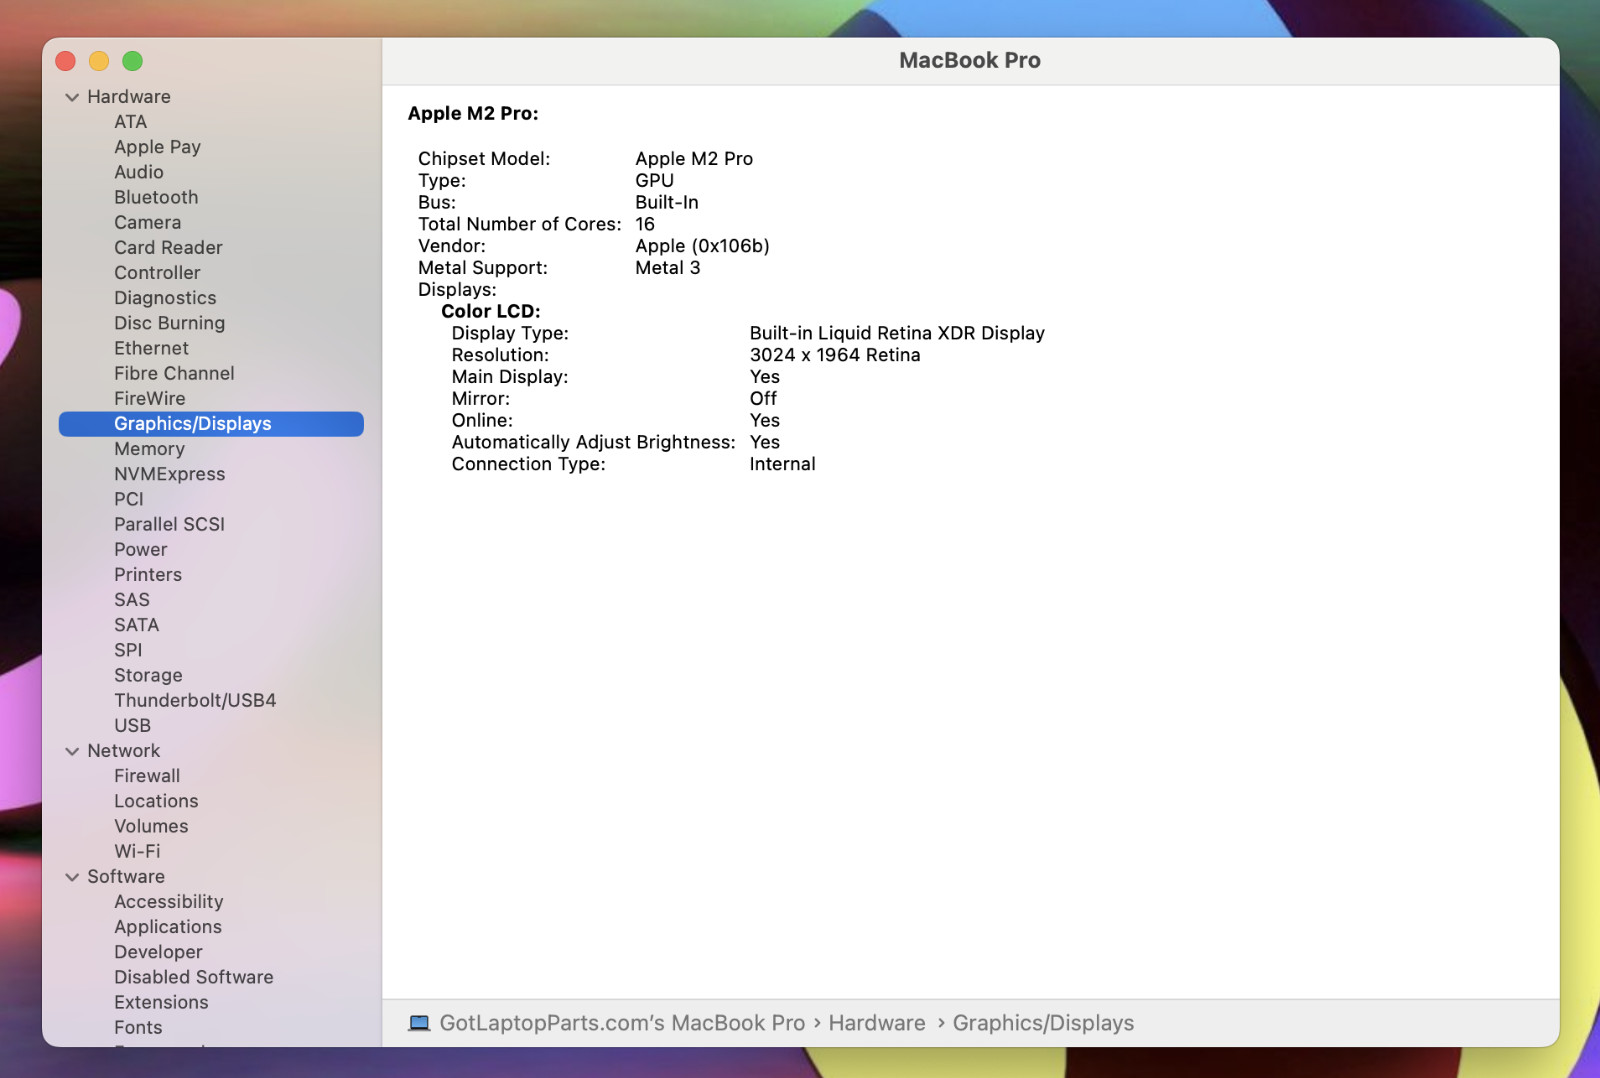
Task: Select Ethernet in the sidebar
Action: point(151,348)
